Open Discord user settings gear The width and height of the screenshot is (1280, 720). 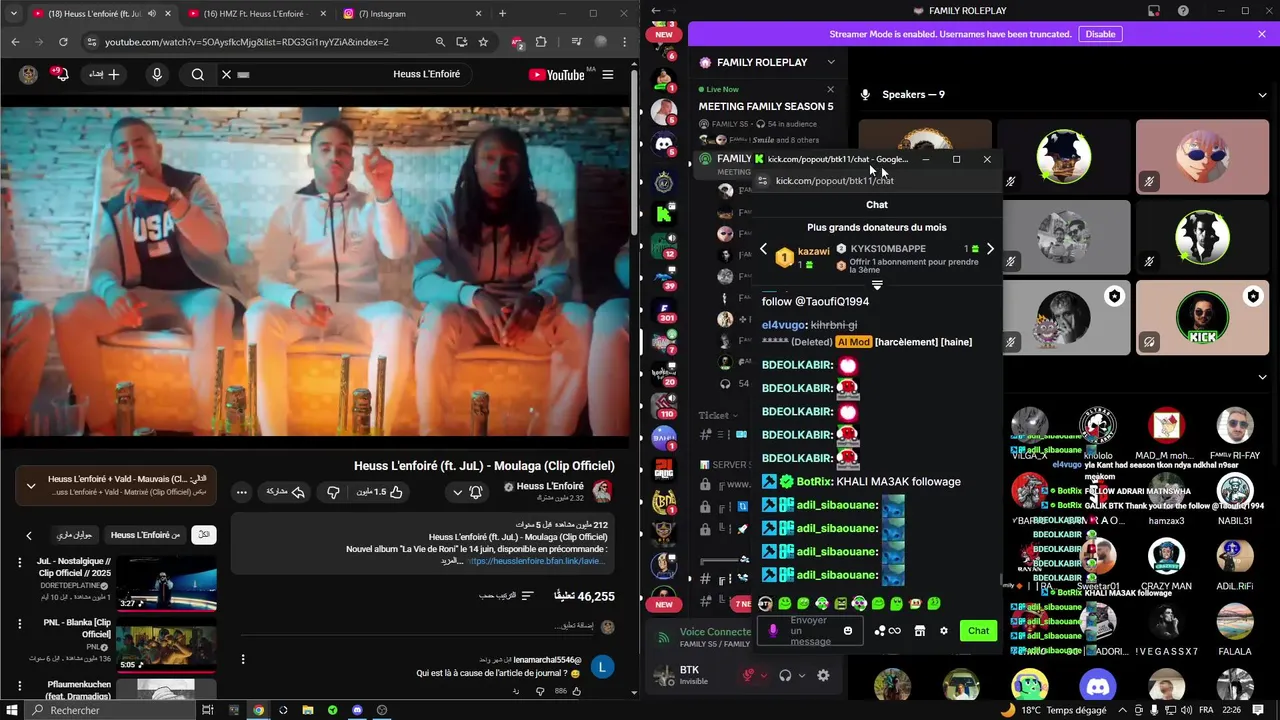[823, 675]
